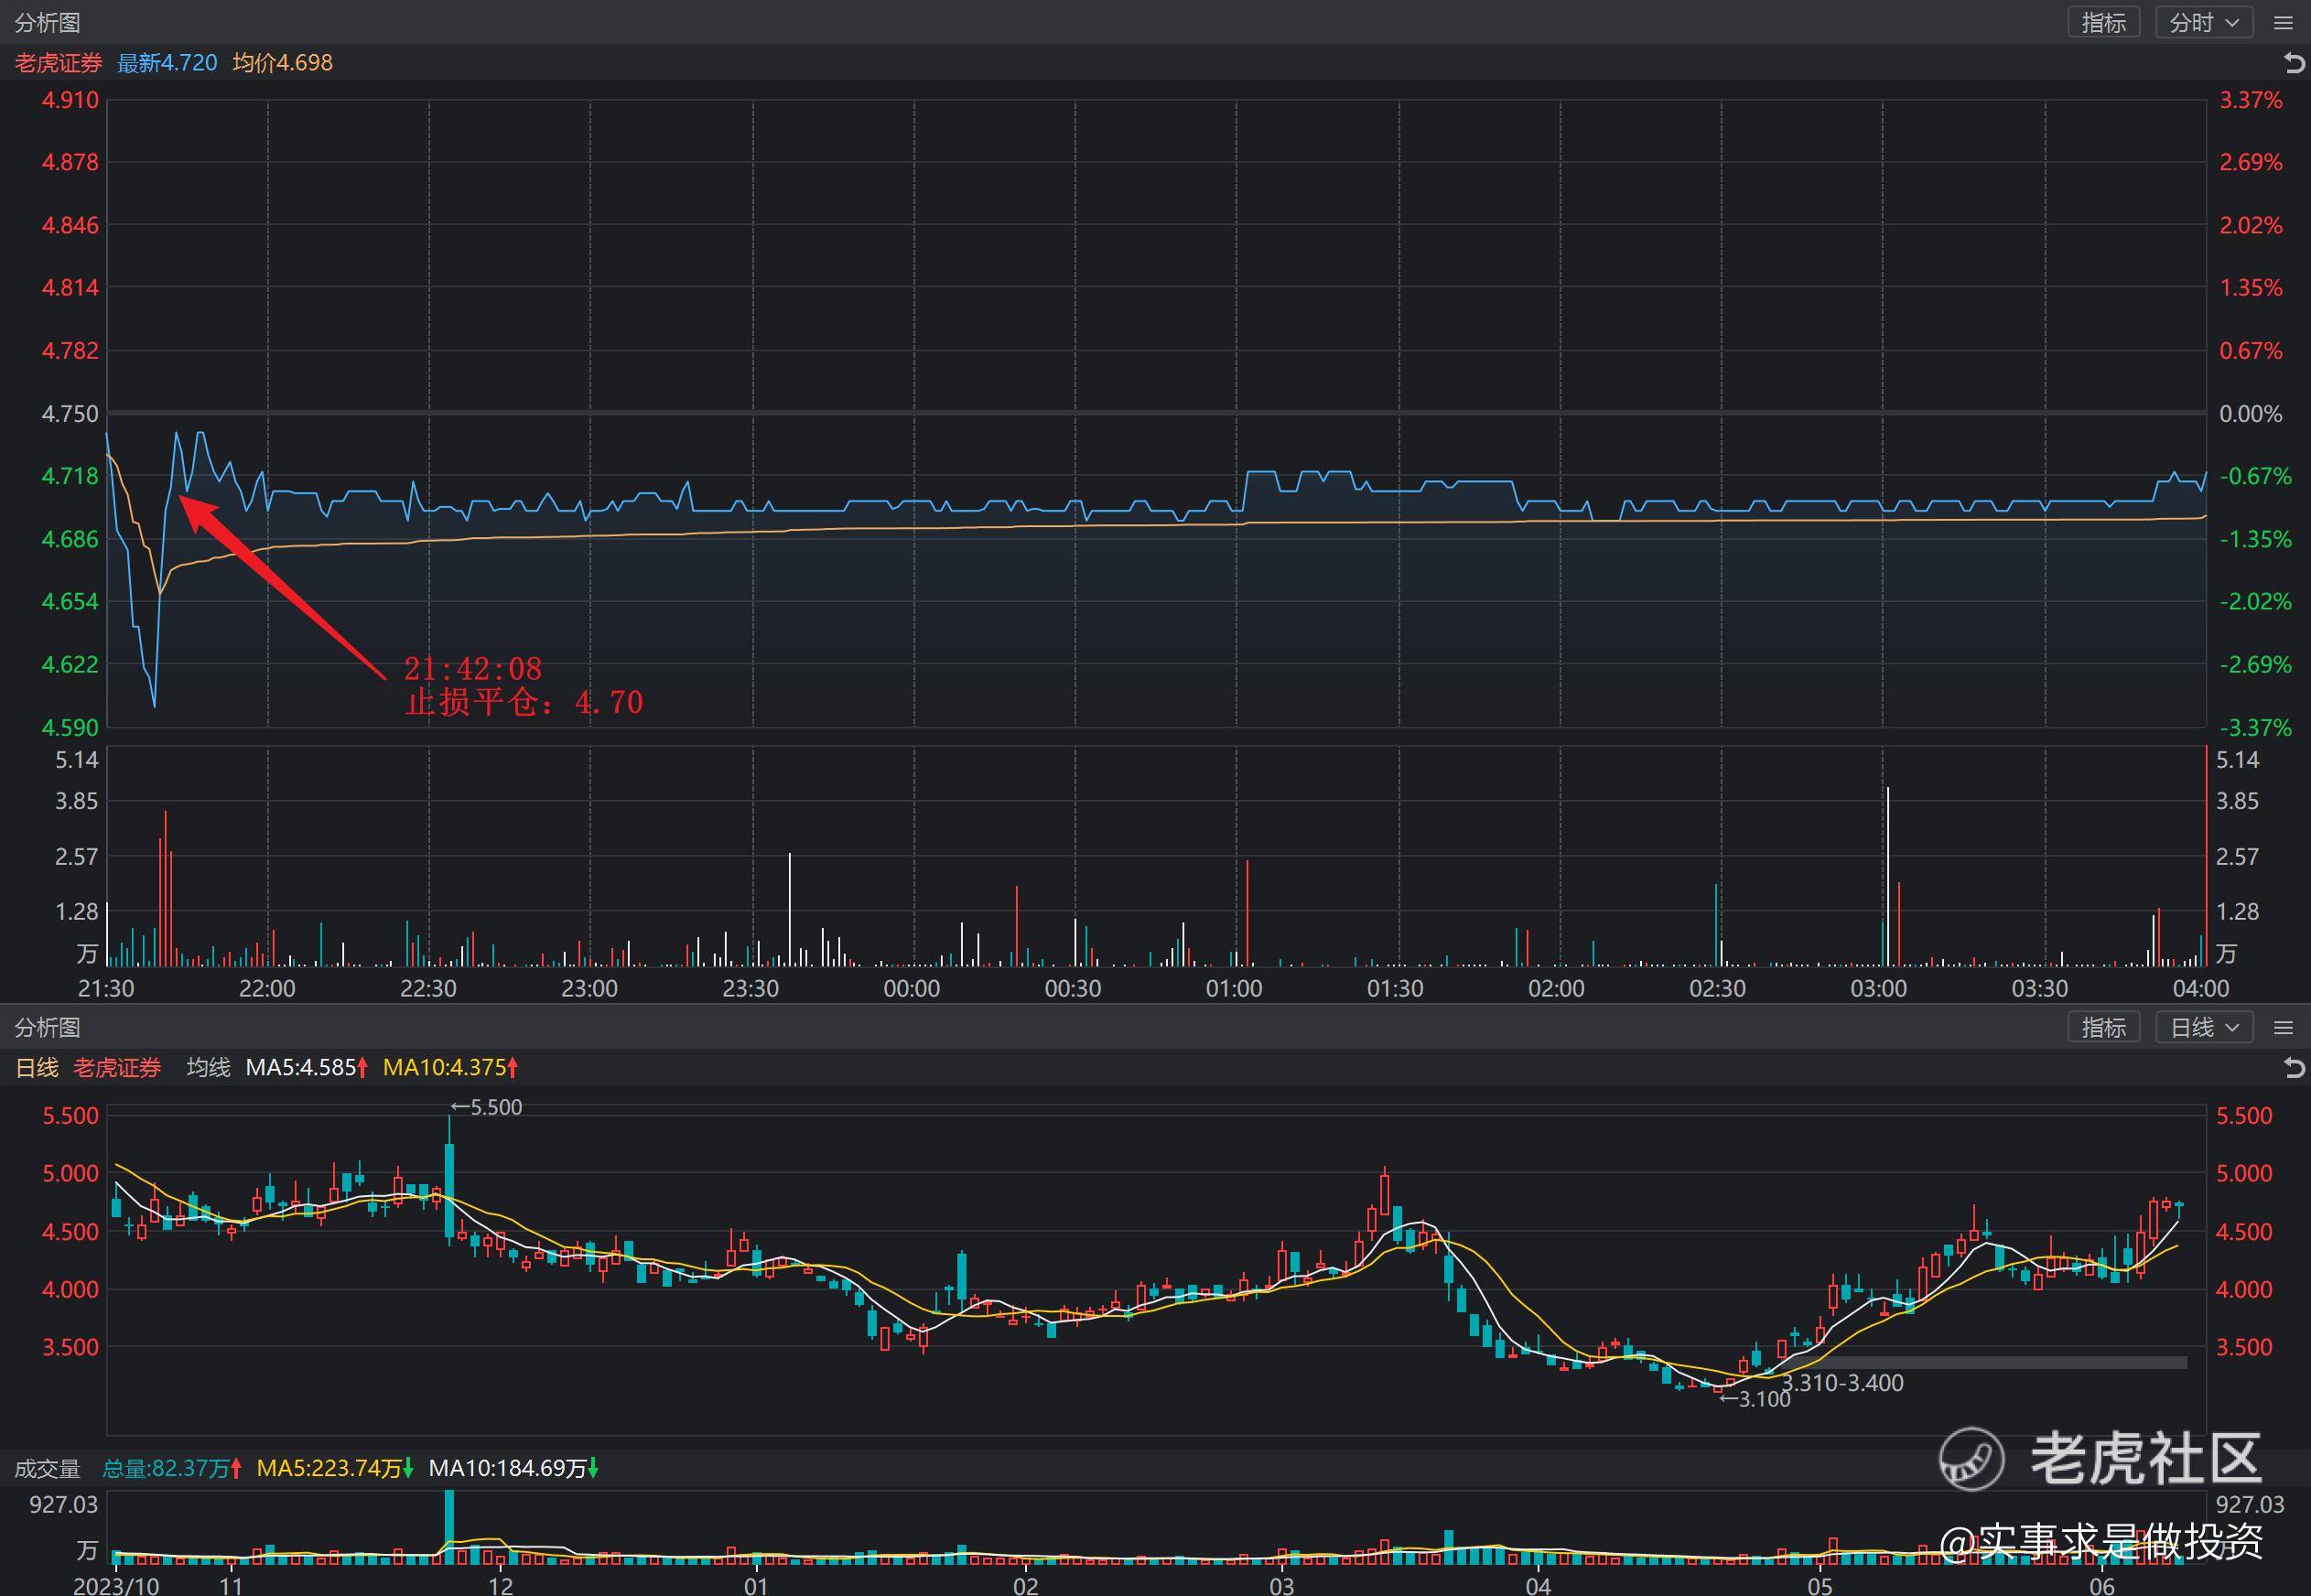Open the lower panel hamburger menu

pos(2283,1027)
